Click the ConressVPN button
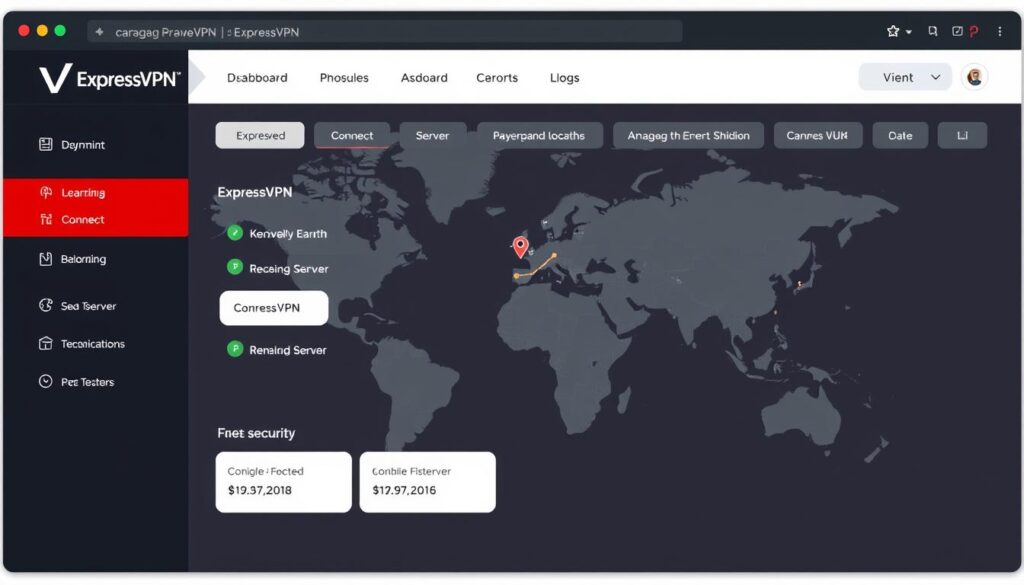The image size is (1024, 585). coord(274,308)
